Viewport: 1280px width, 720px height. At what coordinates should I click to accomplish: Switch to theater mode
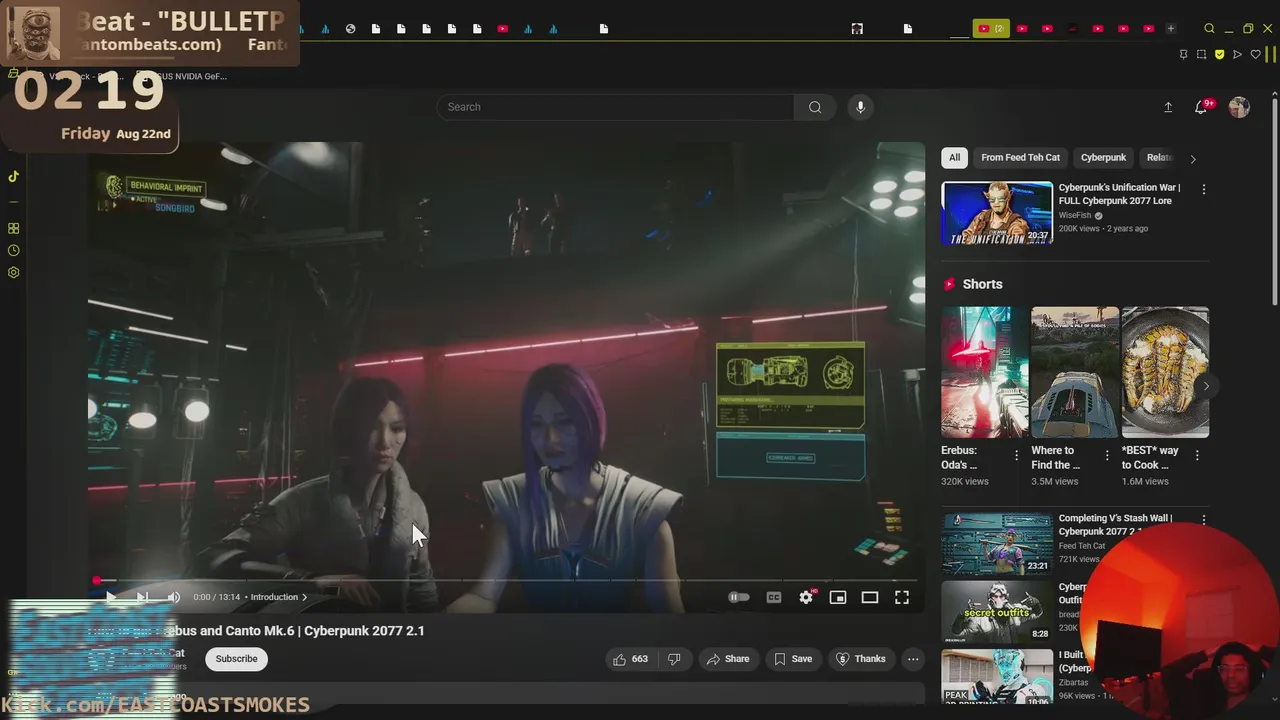[x=870, y=597]
